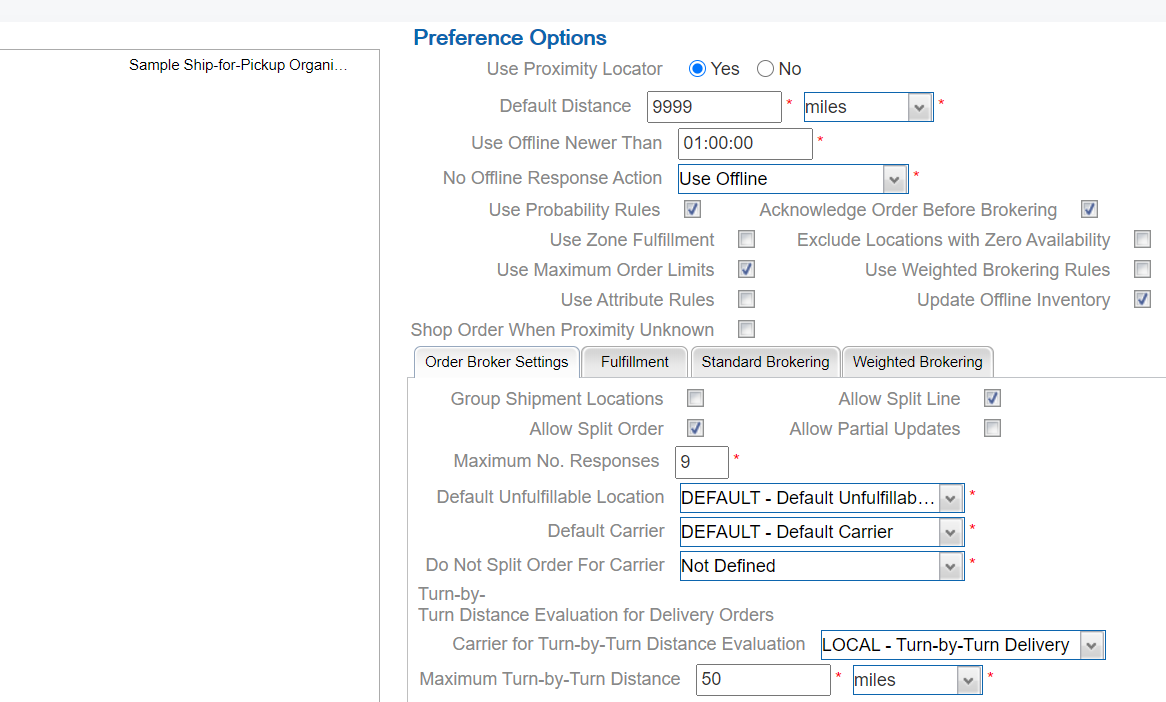Image resolution: width=1166 pixels, height=702 pixels.
Task: Check Use Attribute Rules
Action: [x=746, y=299]
